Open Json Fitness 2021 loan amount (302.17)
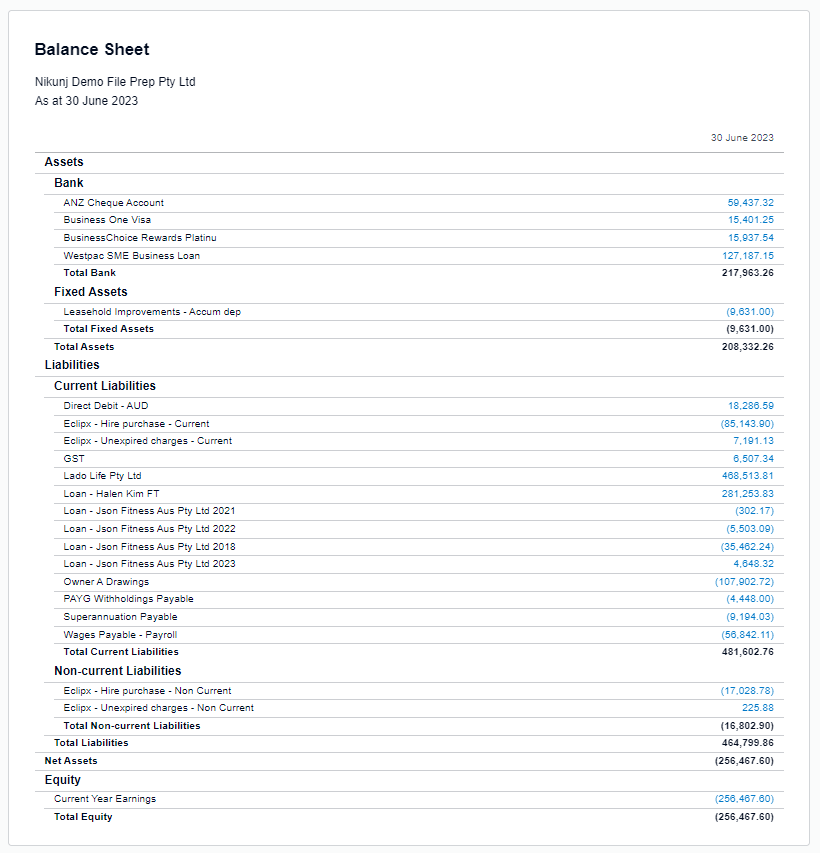Viewport: 820px width, 853px height. (754, 511)
